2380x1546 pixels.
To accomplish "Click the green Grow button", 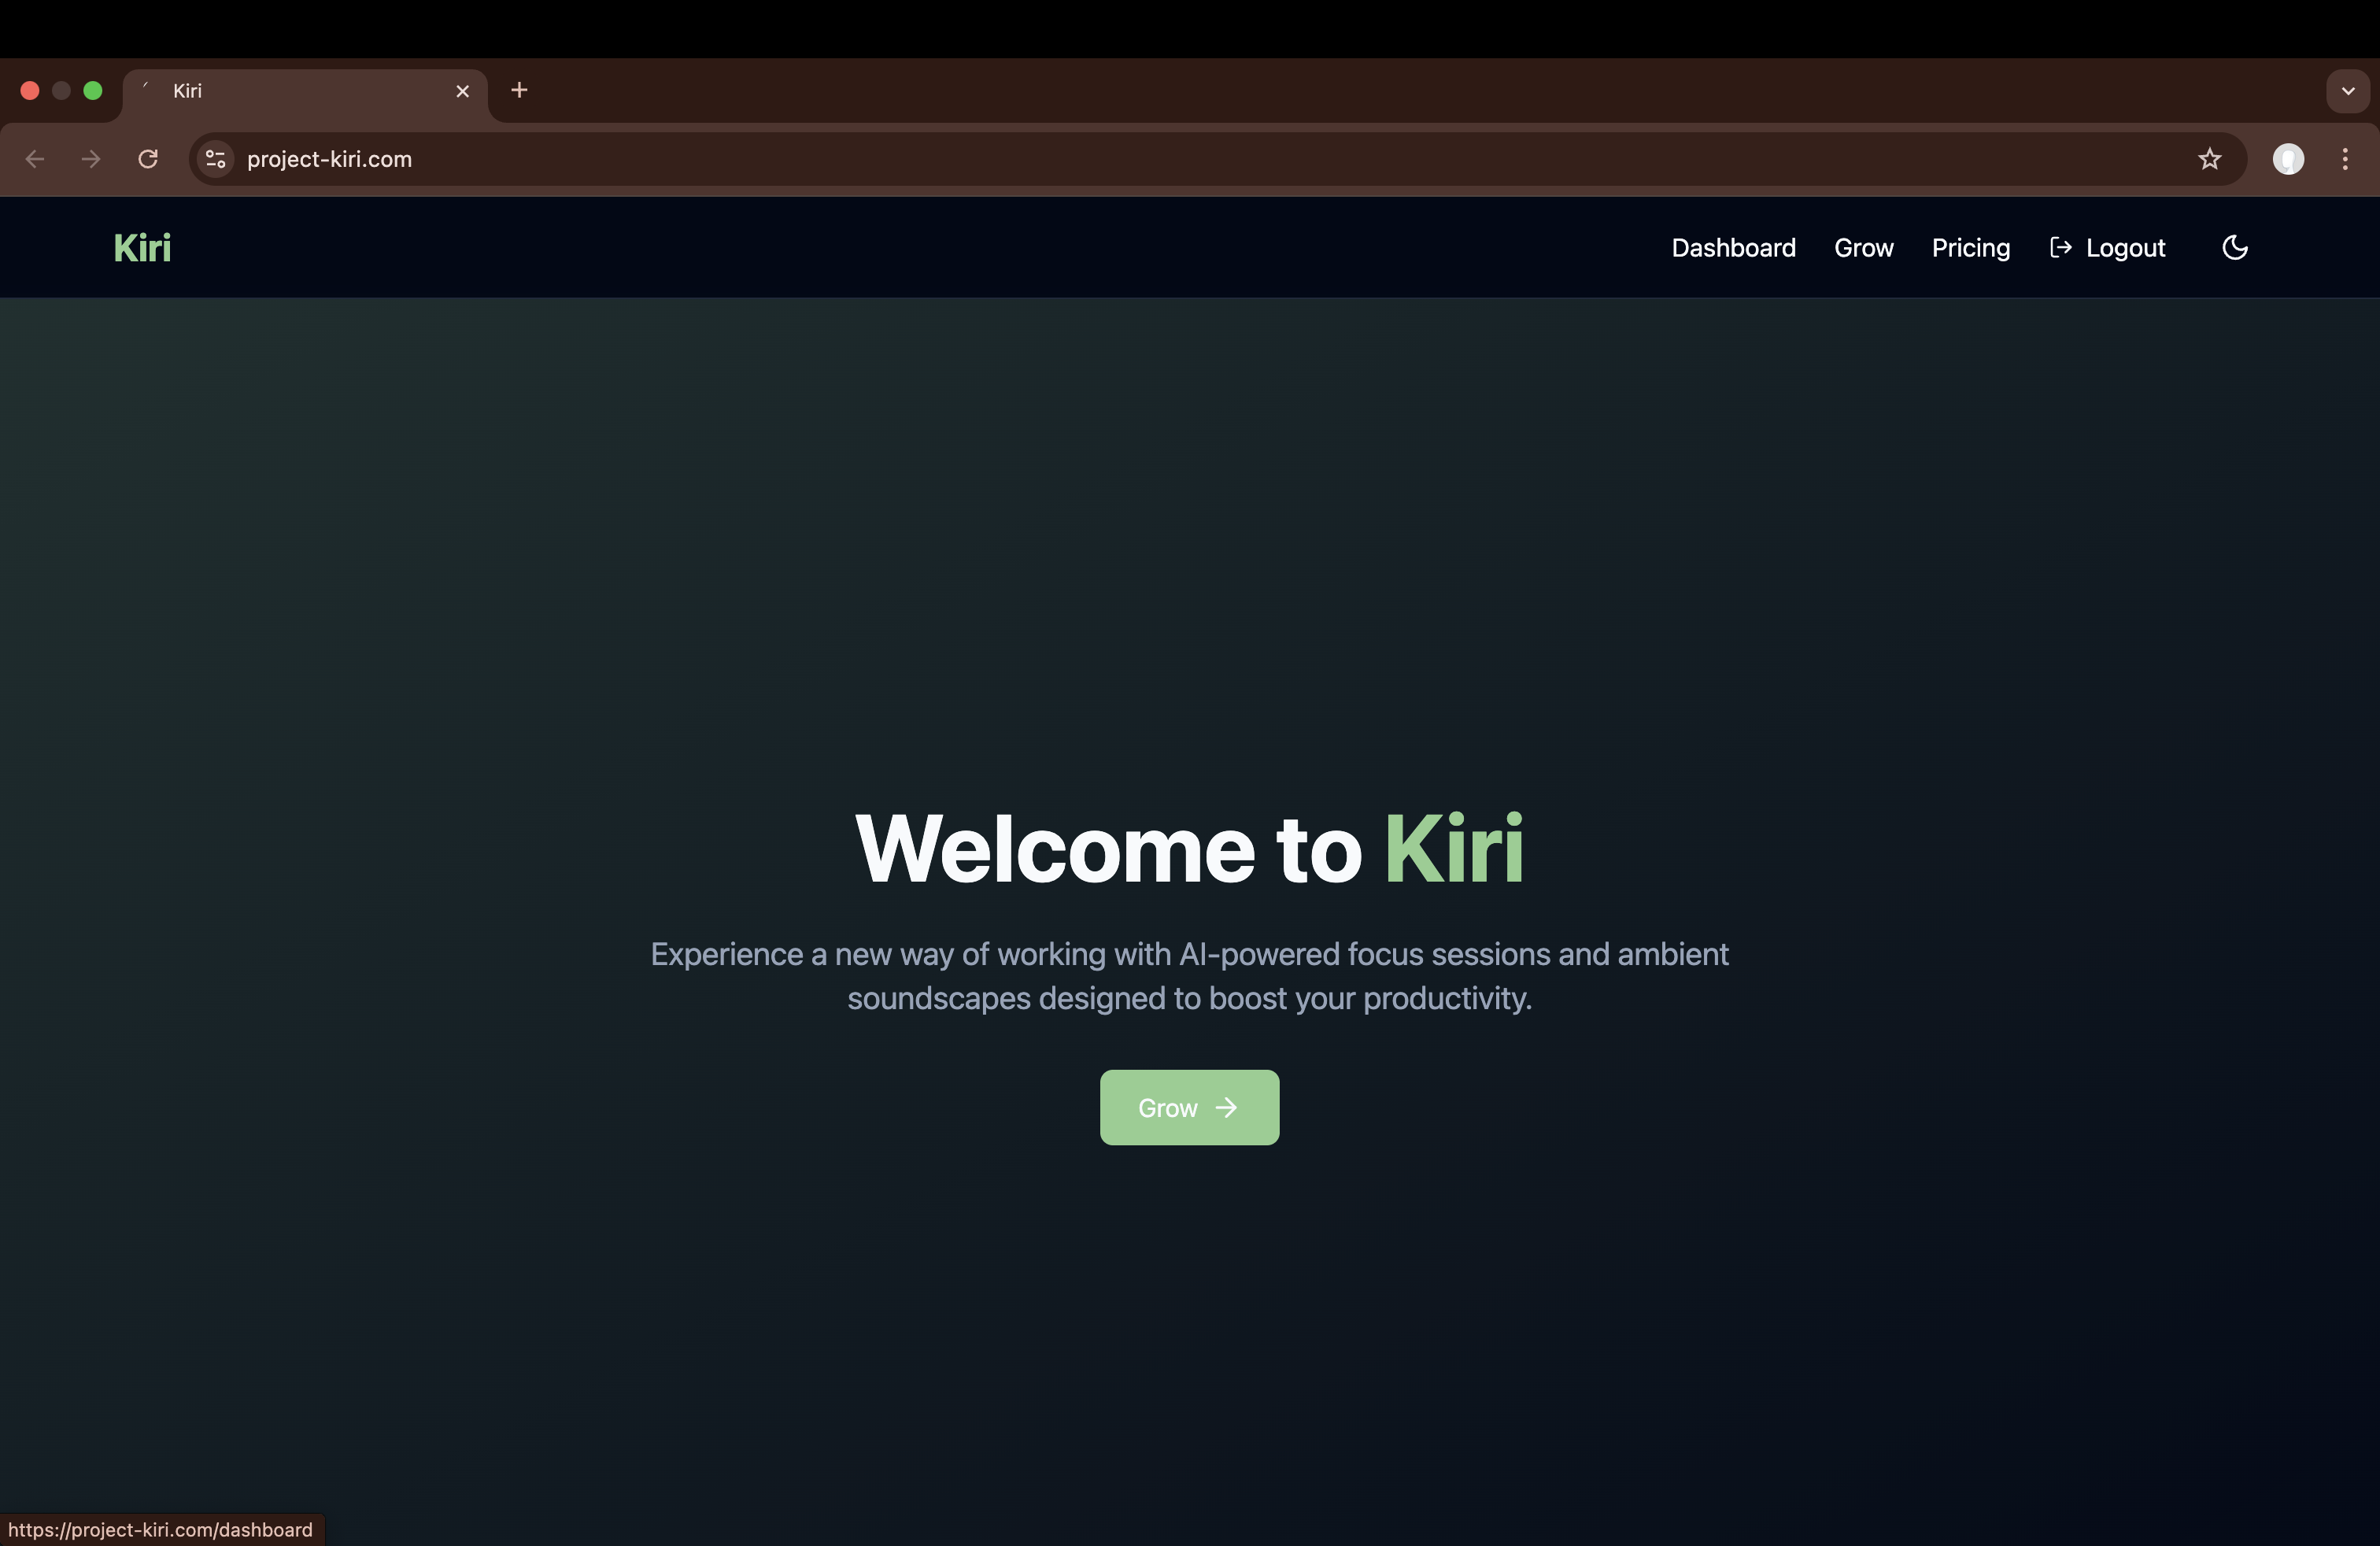I will pos(1189,1107).
